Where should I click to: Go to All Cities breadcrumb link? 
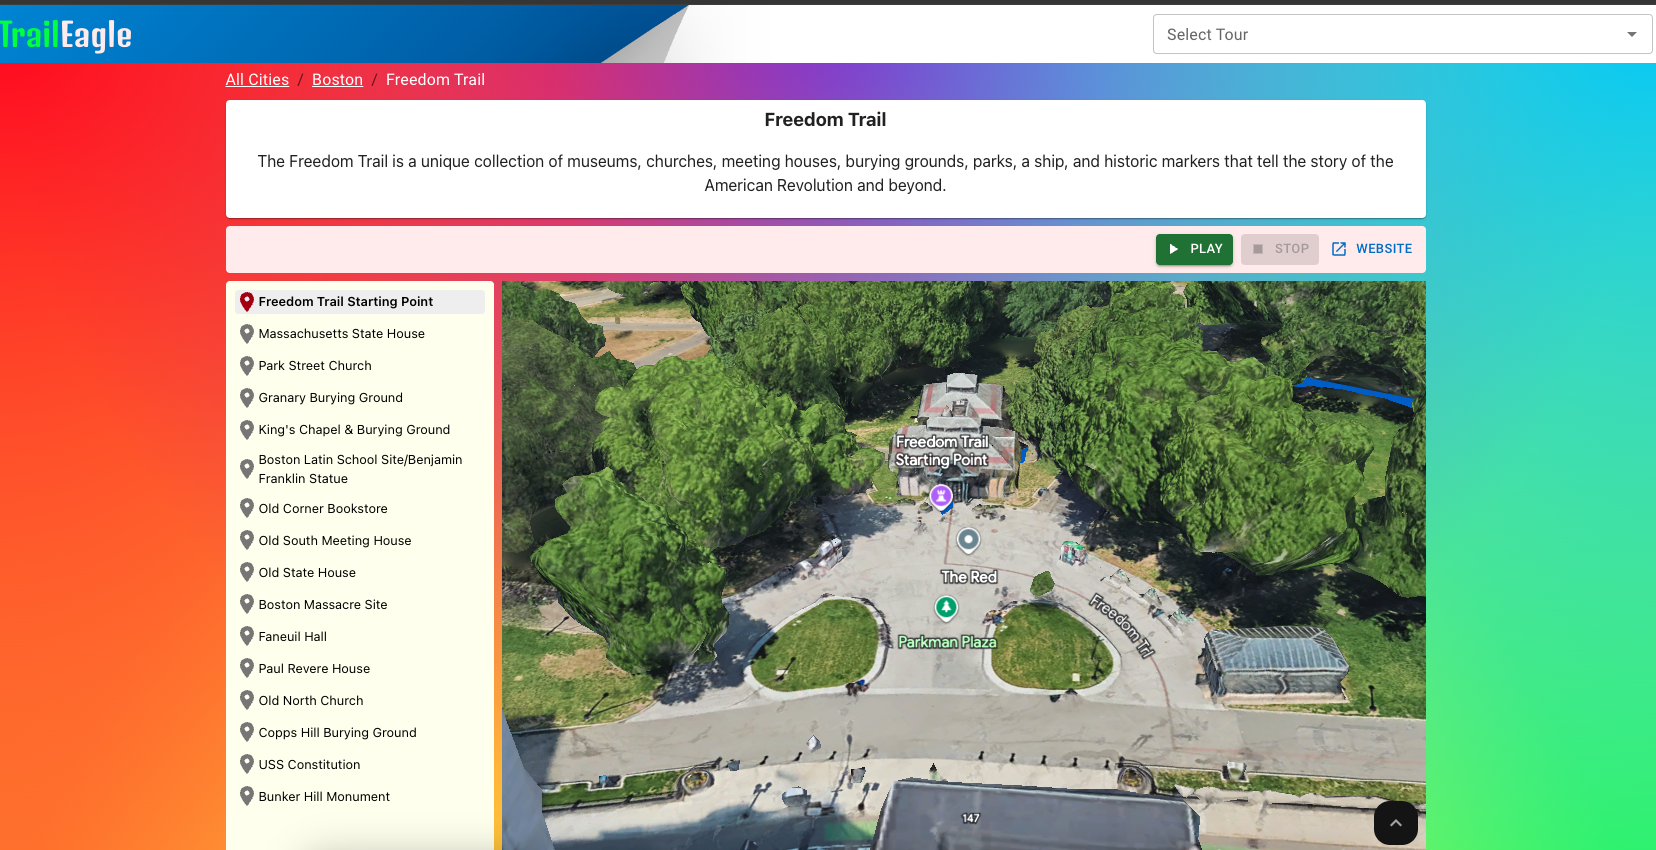click(x=257, y=80)
